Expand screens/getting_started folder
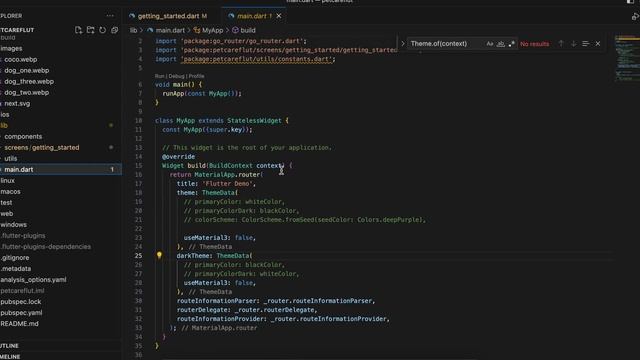Screen dimensions: 640x360 (x=42, y=147)
